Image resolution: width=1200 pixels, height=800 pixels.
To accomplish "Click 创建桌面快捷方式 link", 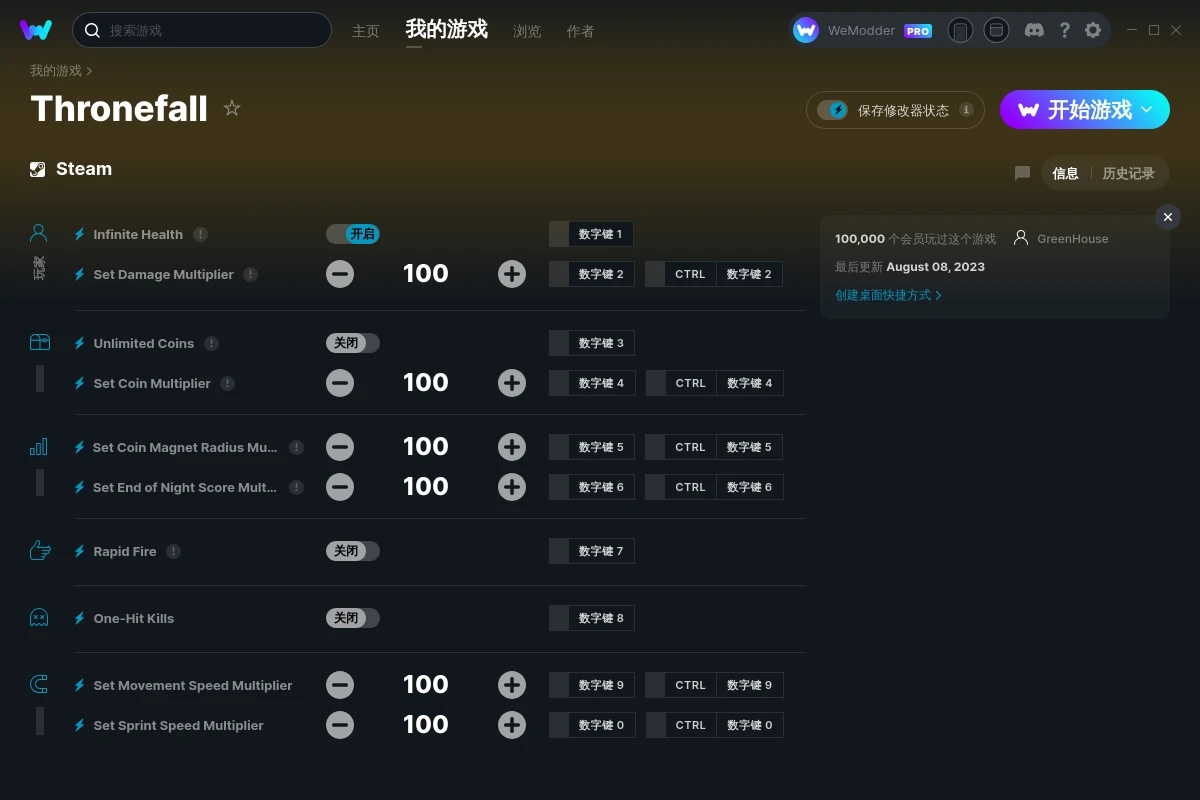I will click(x=888, y=295).
